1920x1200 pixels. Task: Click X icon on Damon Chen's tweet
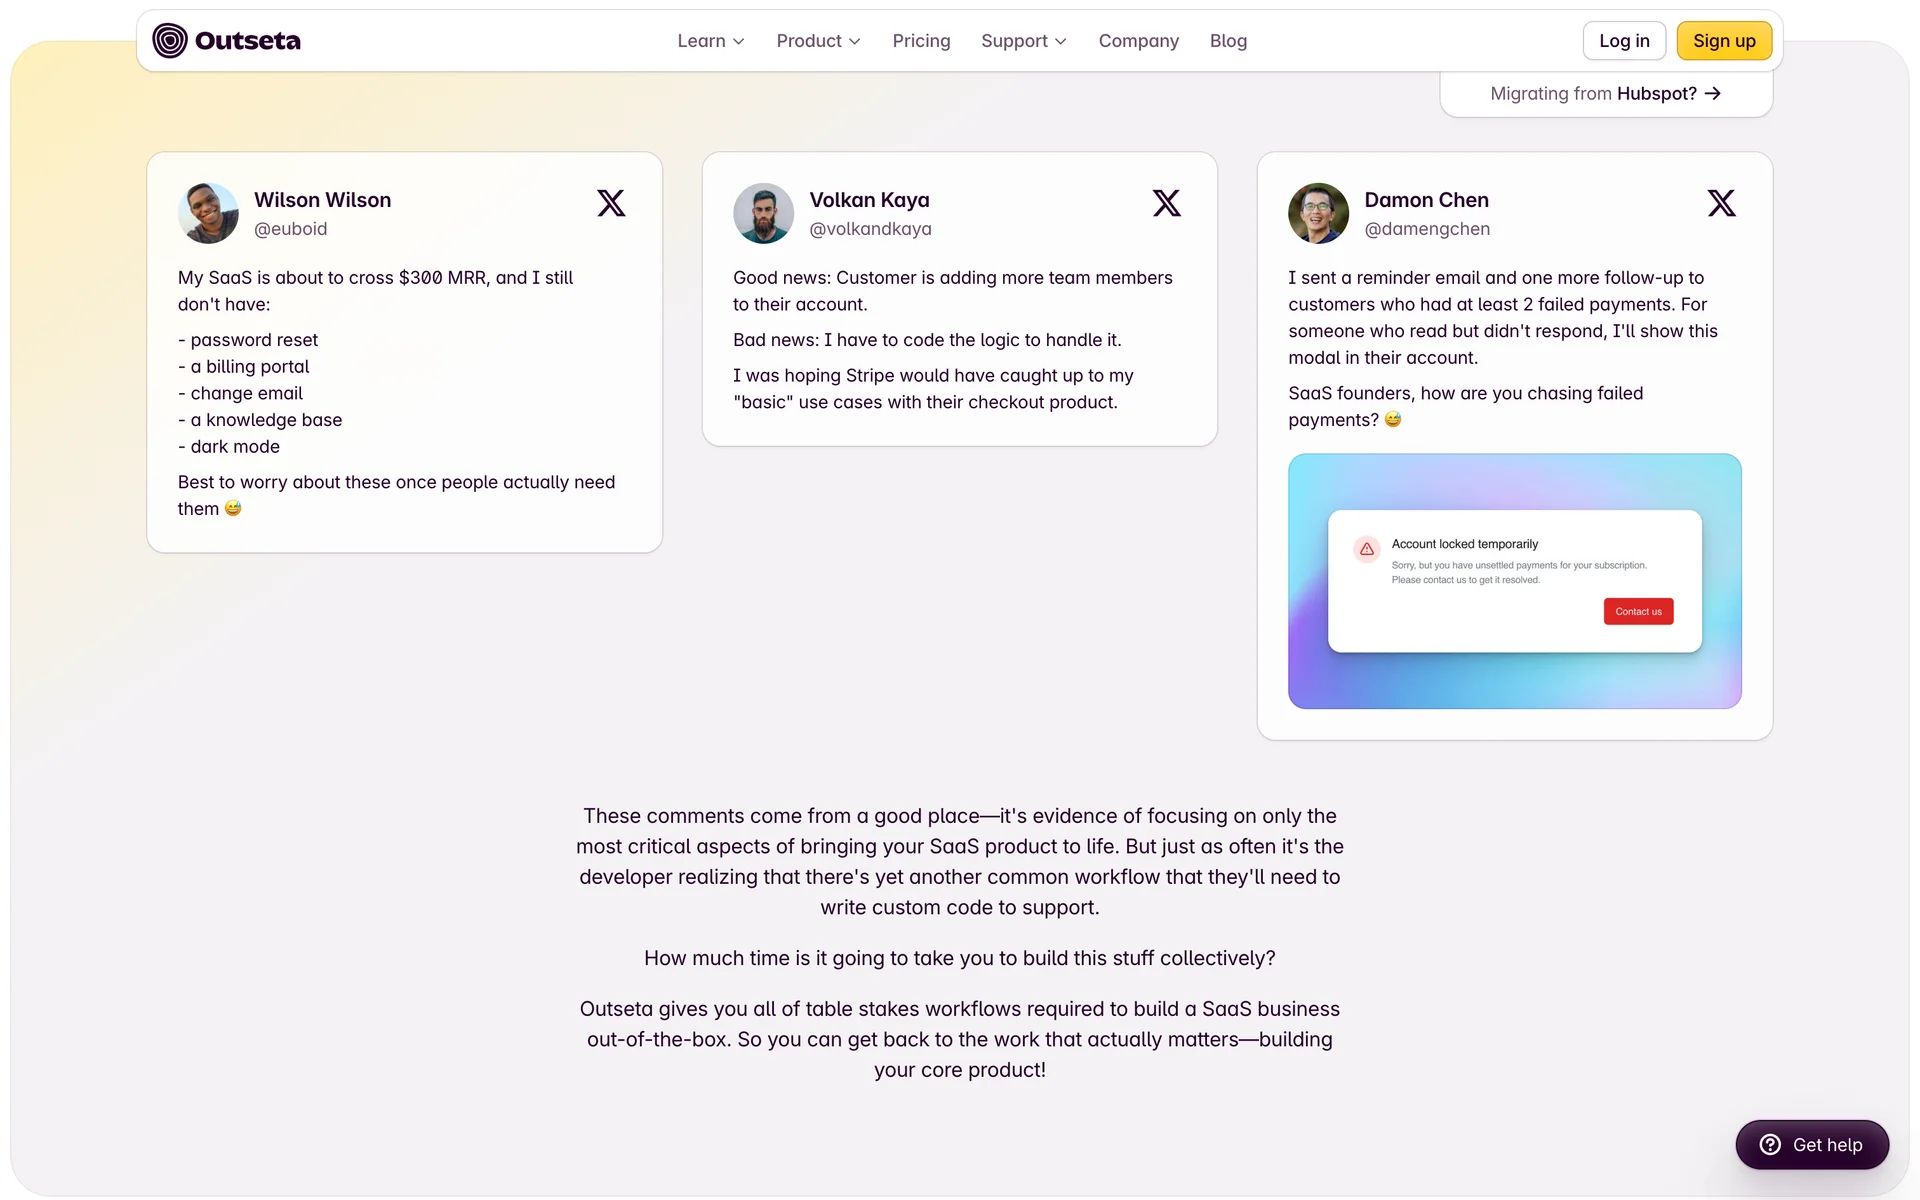tap(1721, 203)
